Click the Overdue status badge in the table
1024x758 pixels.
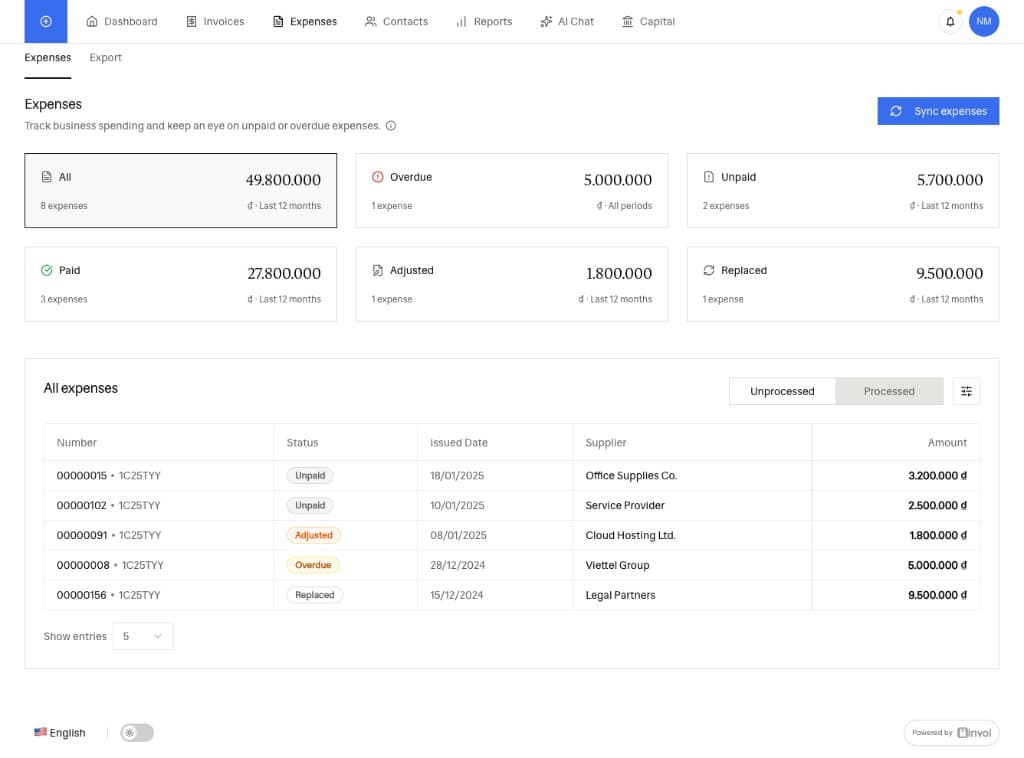click(x=313, y=565)
